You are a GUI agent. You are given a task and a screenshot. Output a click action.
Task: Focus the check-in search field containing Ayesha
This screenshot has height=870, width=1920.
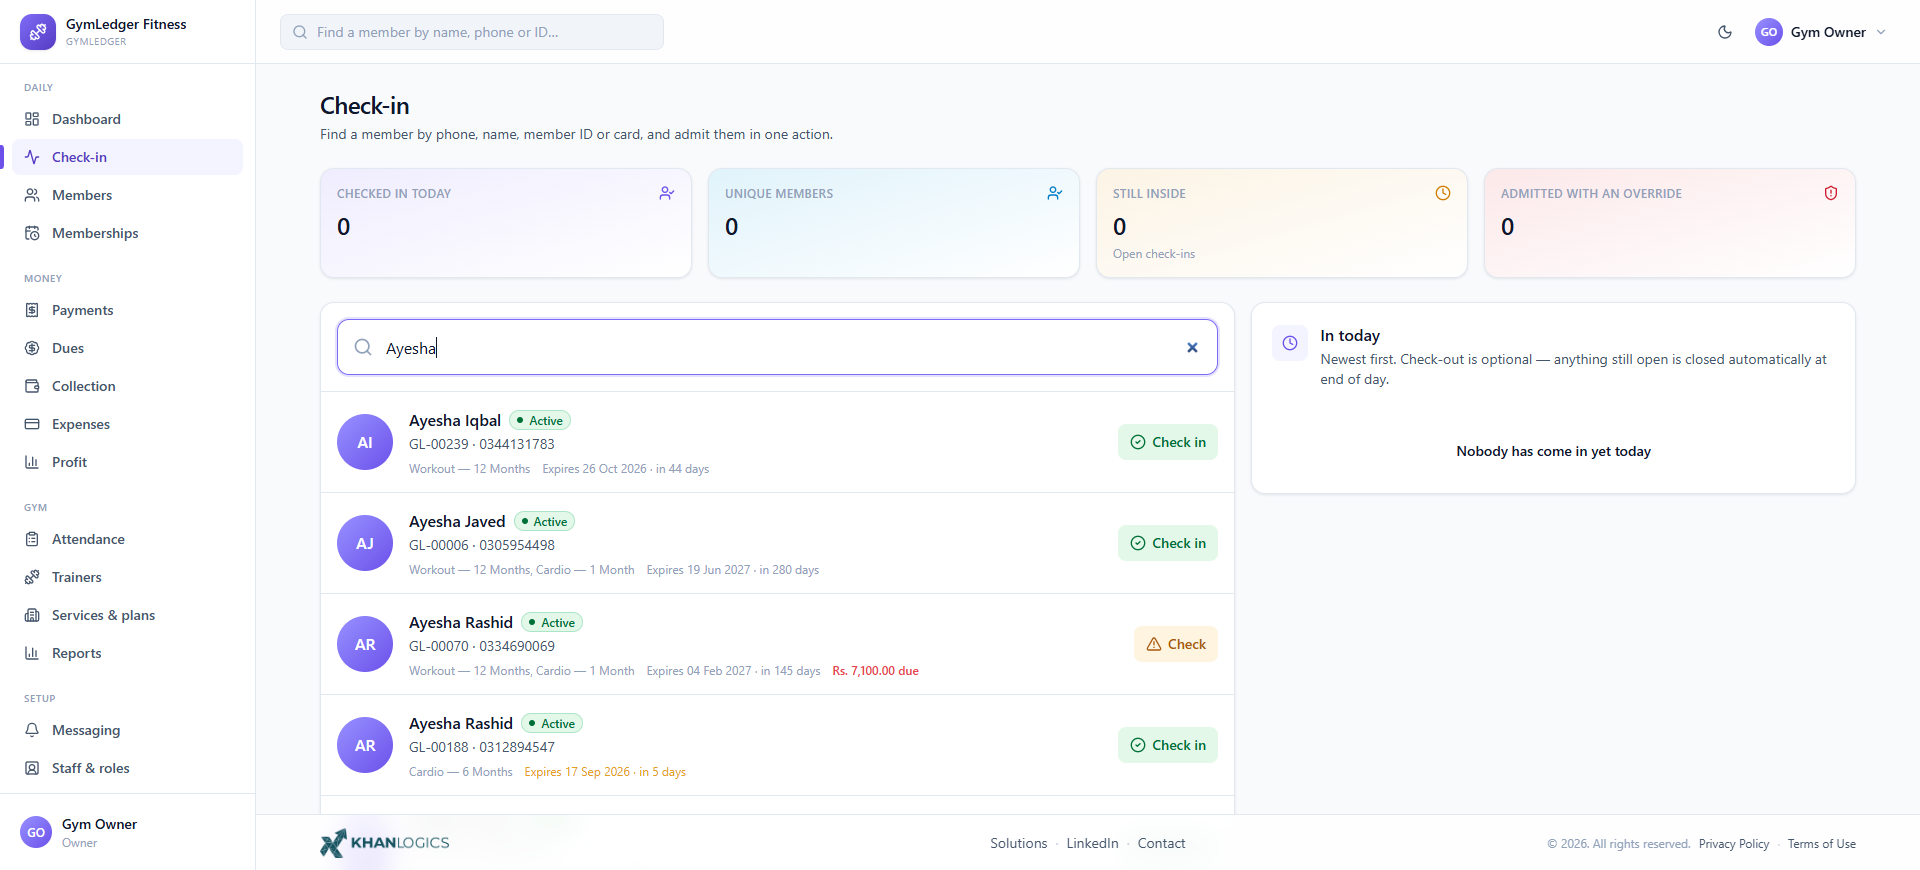tap(777, 347)
